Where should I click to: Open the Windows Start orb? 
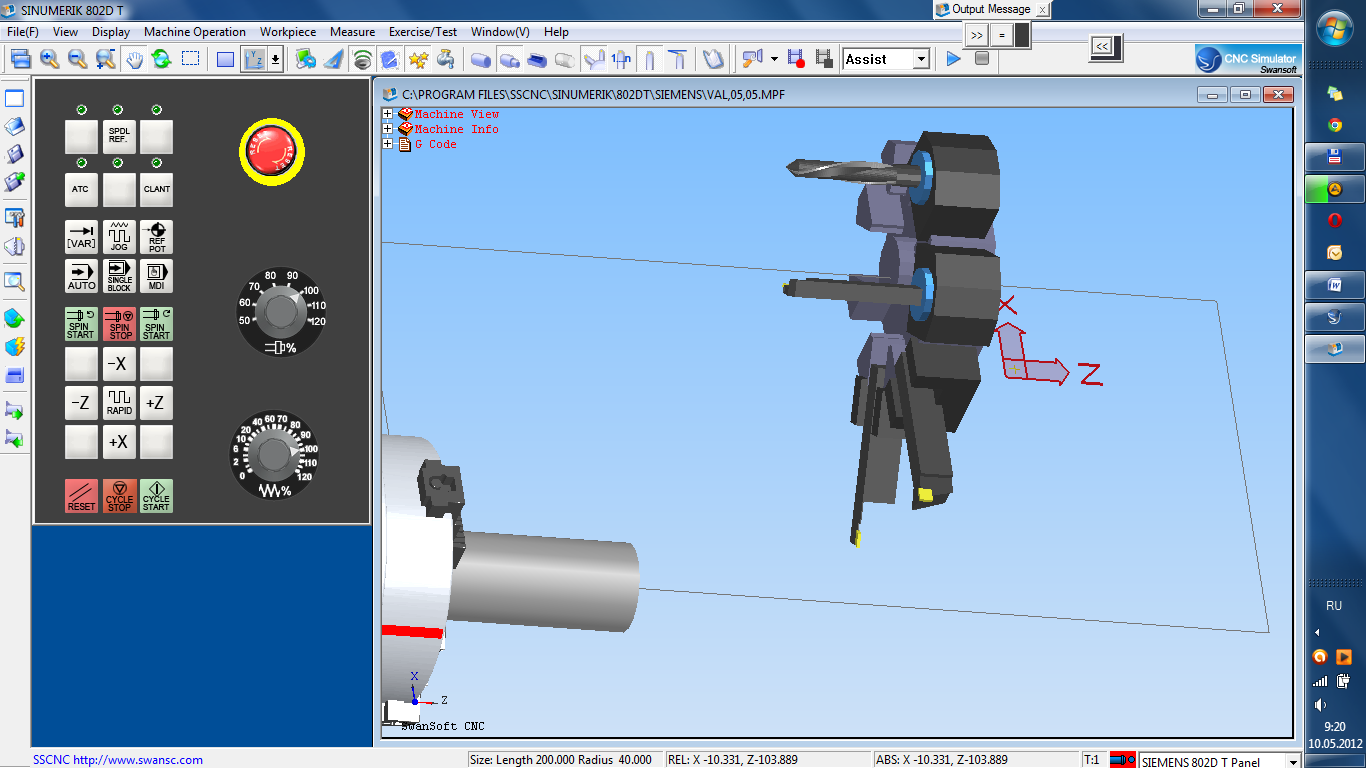pyautogui.click(x=1335, y=29)
